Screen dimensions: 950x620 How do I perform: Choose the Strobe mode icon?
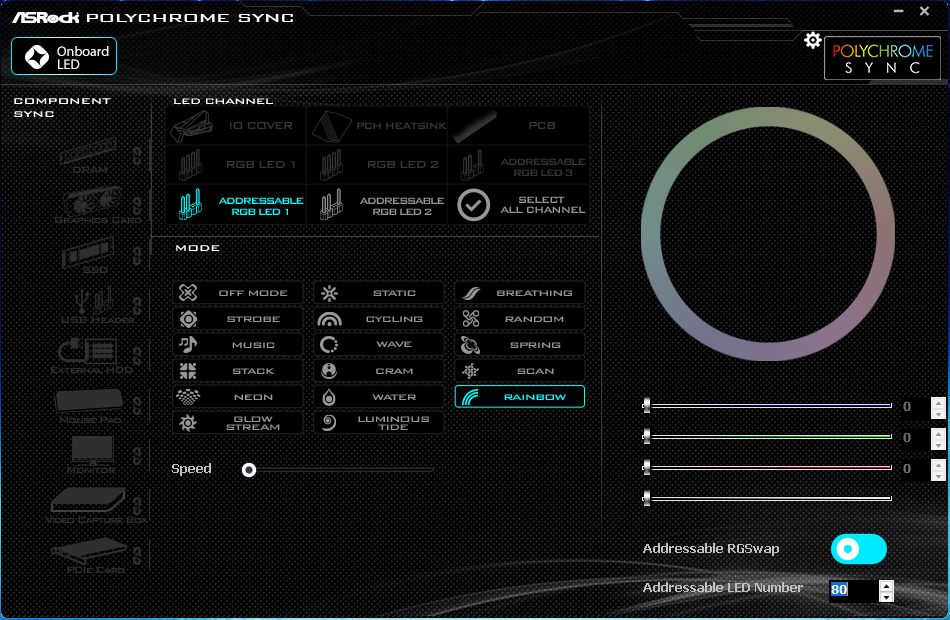[x=188, y=319]
